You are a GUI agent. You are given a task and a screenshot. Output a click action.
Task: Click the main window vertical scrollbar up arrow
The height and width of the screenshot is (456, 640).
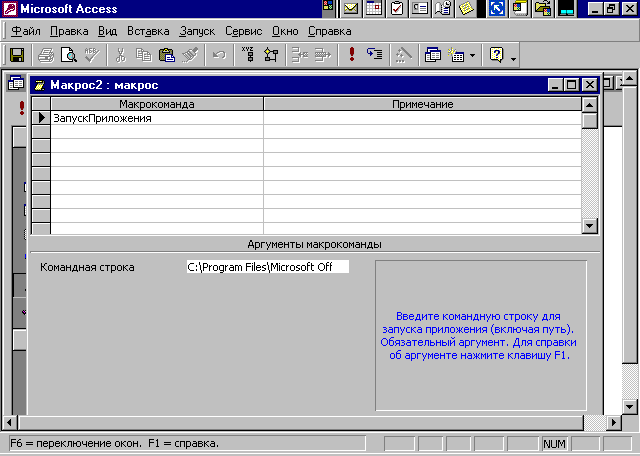point(629,78)
